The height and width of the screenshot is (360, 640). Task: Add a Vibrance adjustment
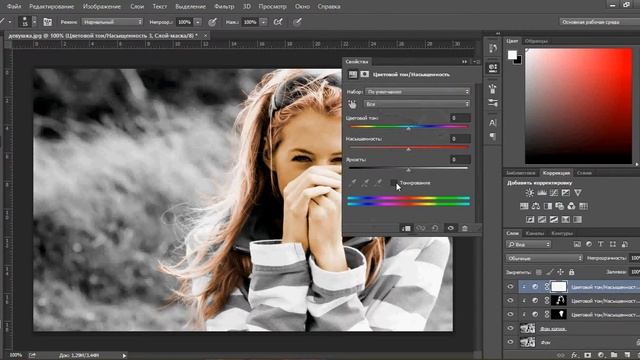pos(578,193)
